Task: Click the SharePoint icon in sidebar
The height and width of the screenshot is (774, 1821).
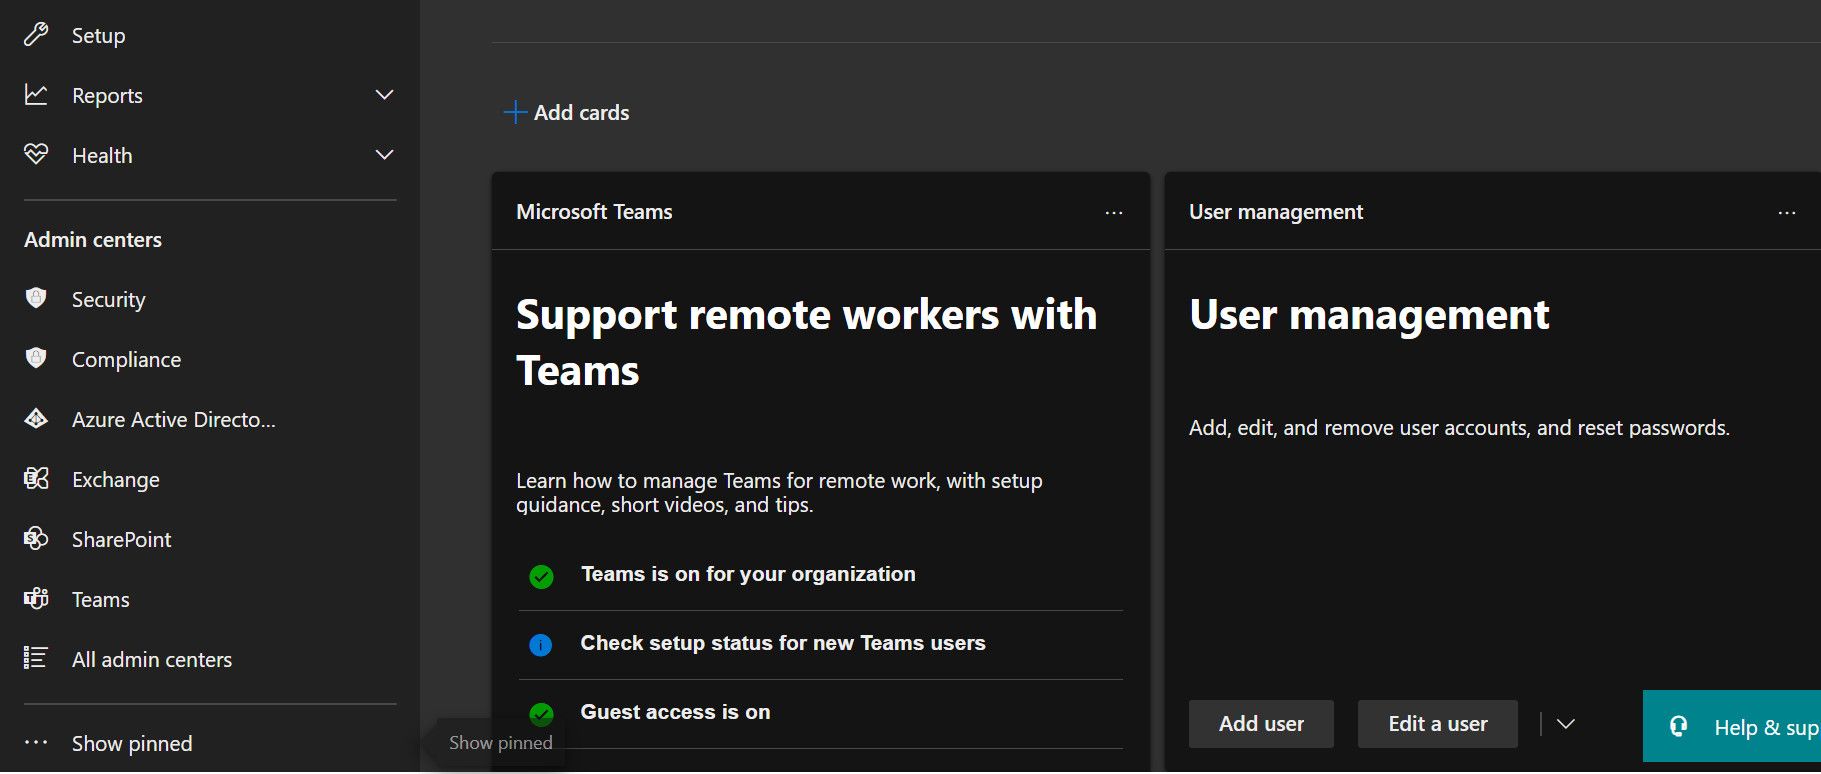Action: (36, 539)
